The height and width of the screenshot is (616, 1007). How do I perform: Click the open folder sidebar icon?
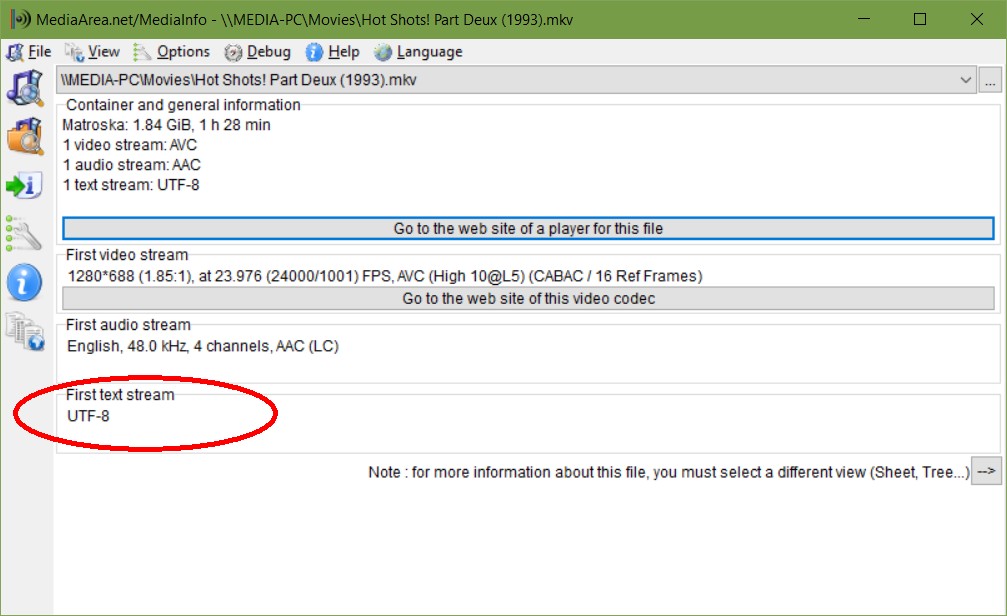(x=25, y=136)
